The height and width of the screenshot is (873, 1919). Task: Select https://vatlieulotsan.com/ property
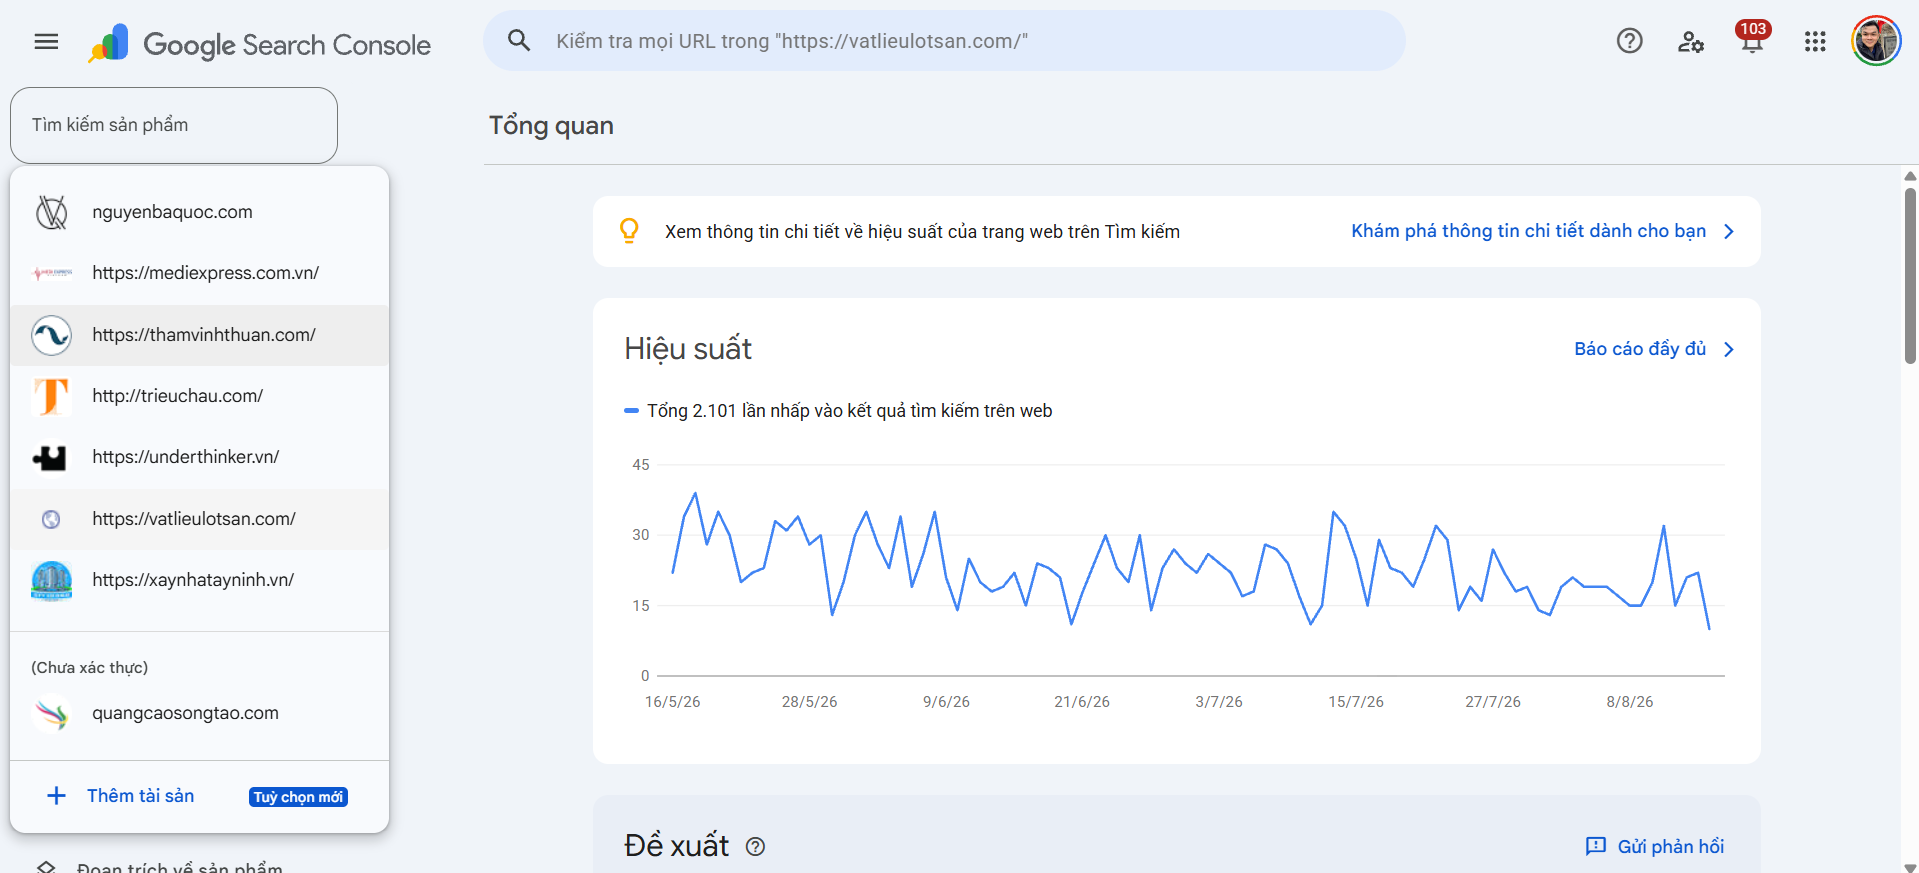pos(199,519)
